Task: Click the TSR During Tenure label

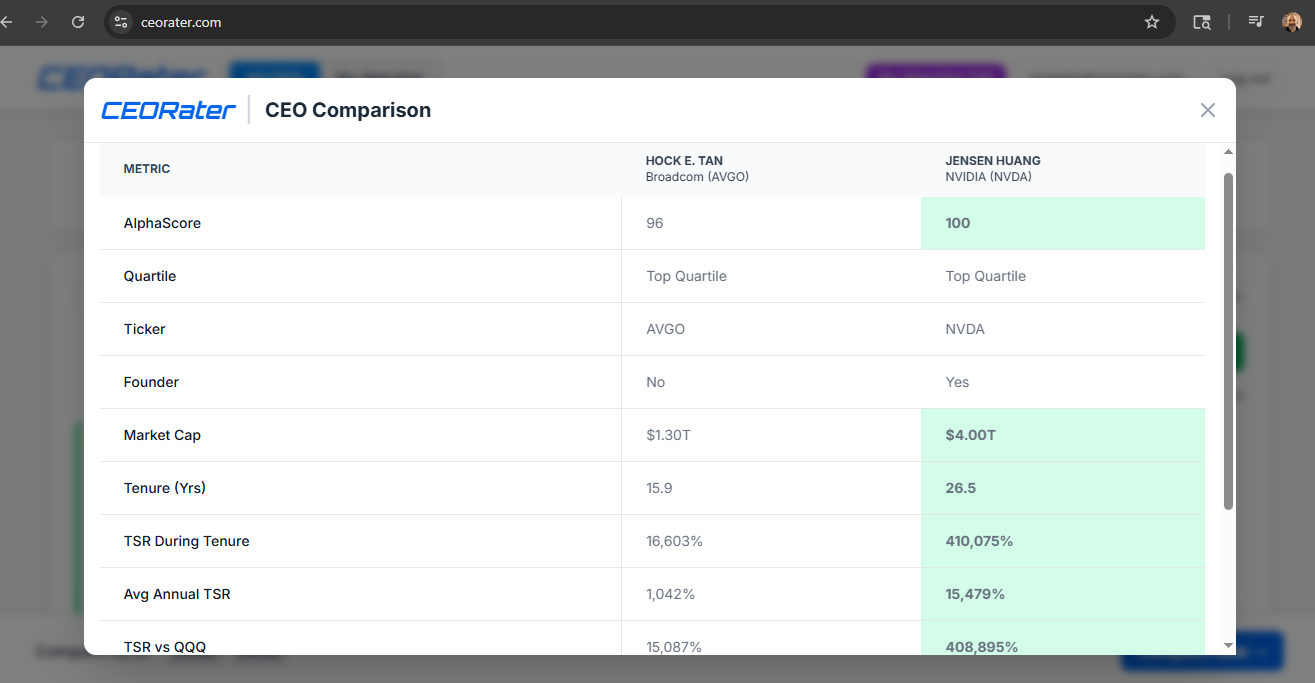Action: click(x=187, y=541)
